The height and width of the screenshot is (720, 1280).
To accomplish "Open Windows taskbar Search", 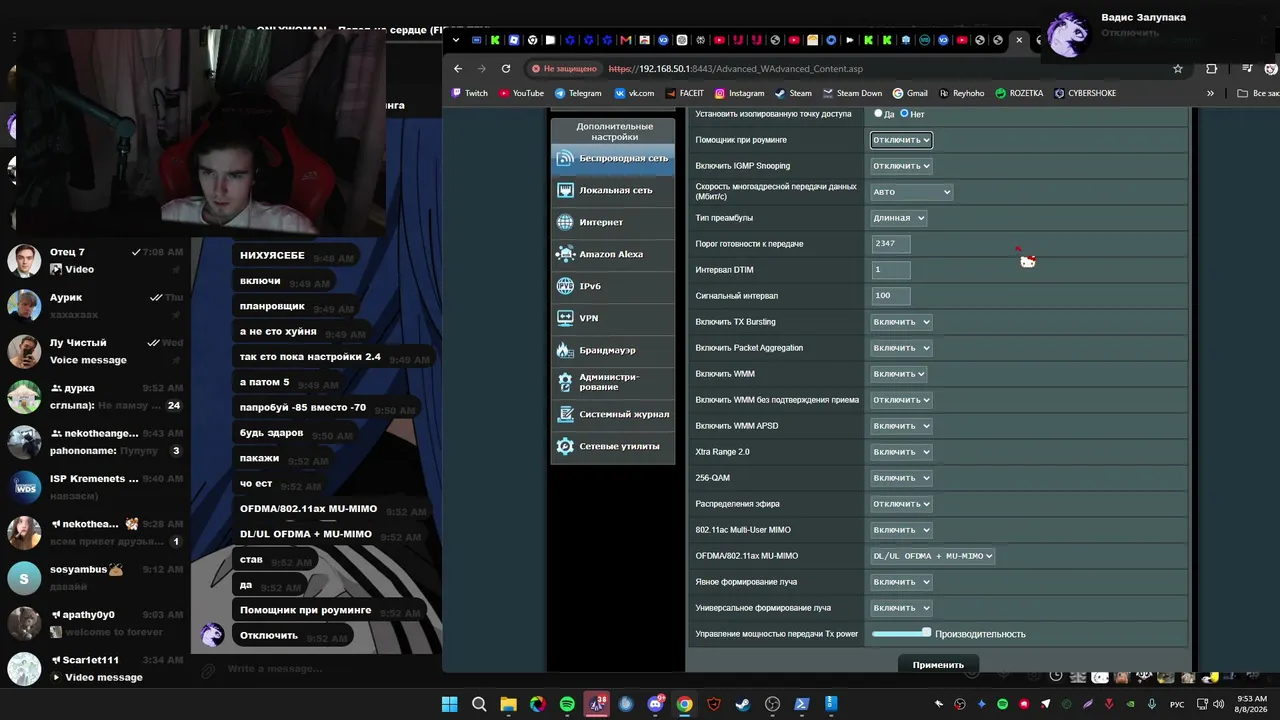I will click(479, 704).
